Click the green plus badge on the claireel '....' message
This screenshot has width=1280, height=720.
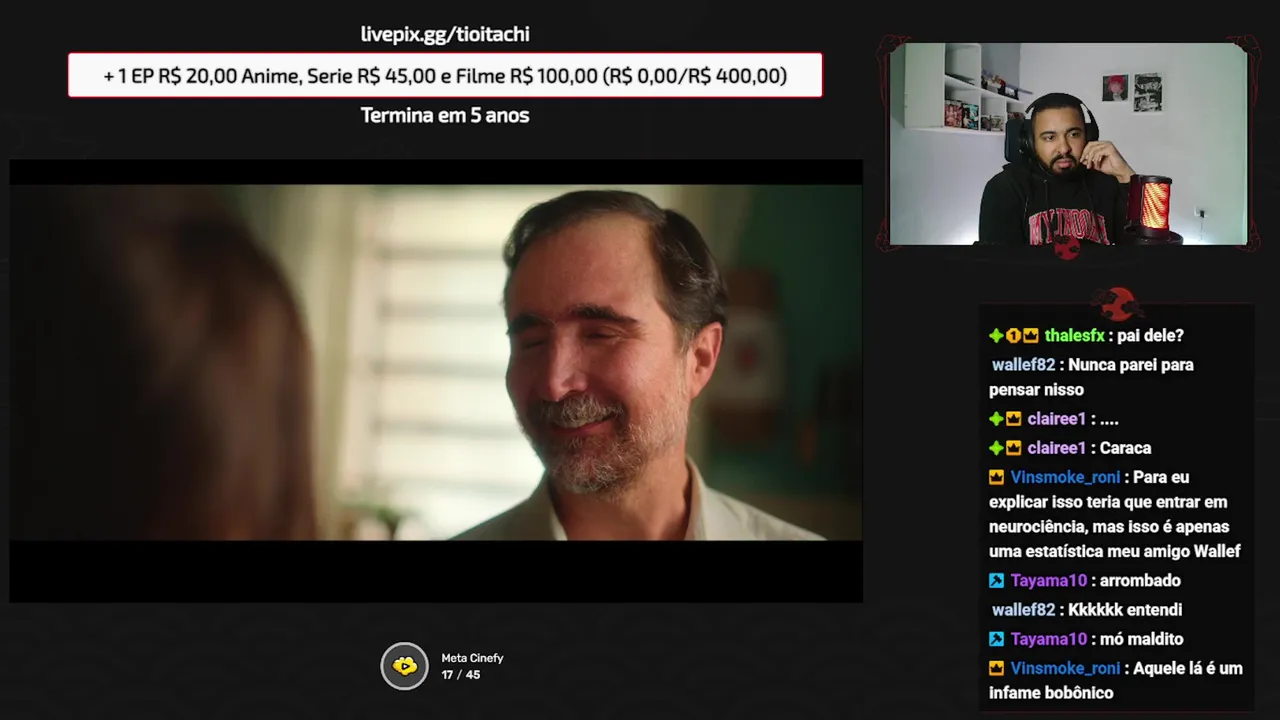tap(996, 419)
